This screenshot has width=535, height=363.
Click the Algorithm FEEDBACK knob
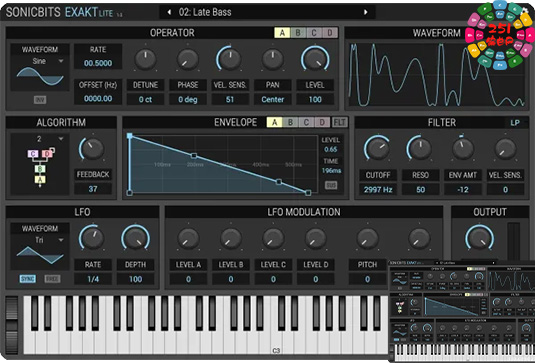pyautogui.click(x=92, y=149)
